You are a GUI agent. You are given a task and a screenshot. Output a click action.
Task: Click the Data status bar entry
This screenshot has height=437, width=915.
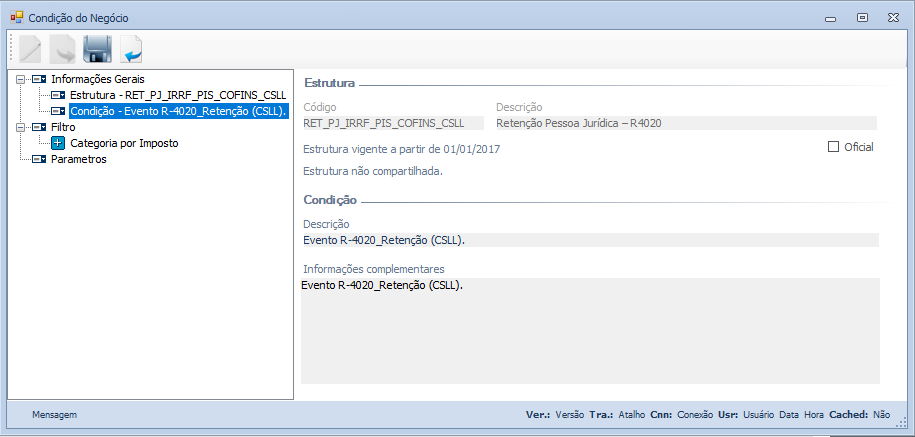click(x=789, y=415)
